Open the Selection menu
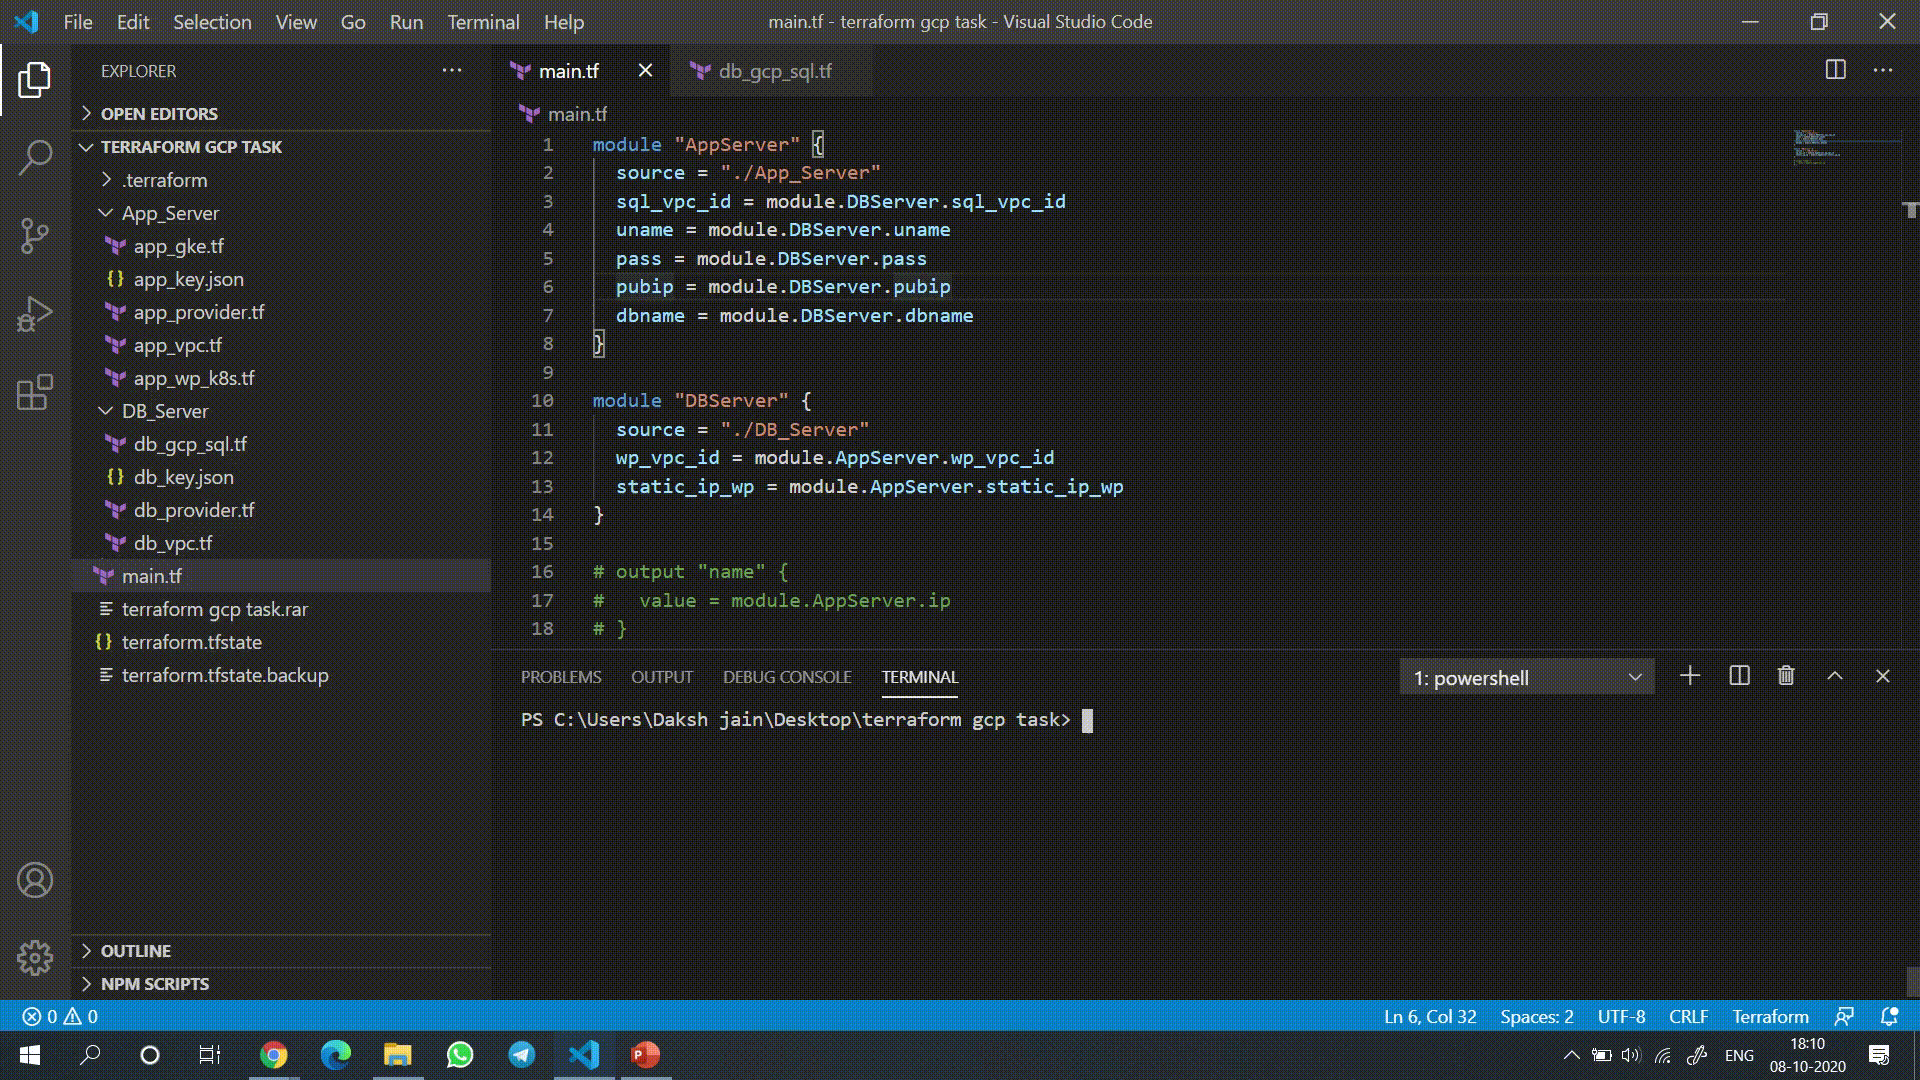This screenshot has height=1080, width=1920. (x=212, y=22)
